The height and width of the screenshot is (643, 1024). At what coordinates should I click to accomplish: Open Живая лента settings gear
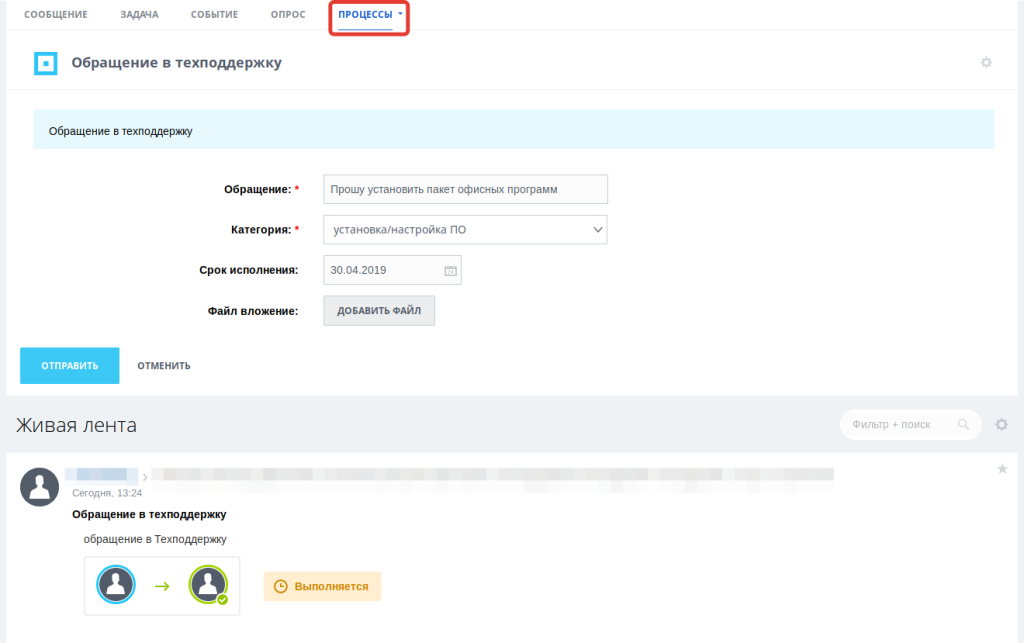(x=1001, y=424)
